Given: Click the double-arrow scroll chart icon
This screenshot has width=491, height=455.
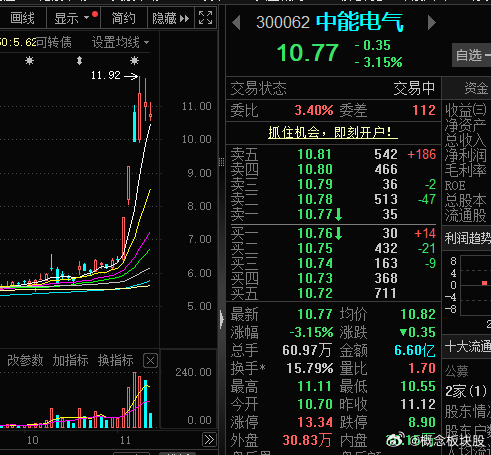Looking at the screenshot, I should [209, 440].
